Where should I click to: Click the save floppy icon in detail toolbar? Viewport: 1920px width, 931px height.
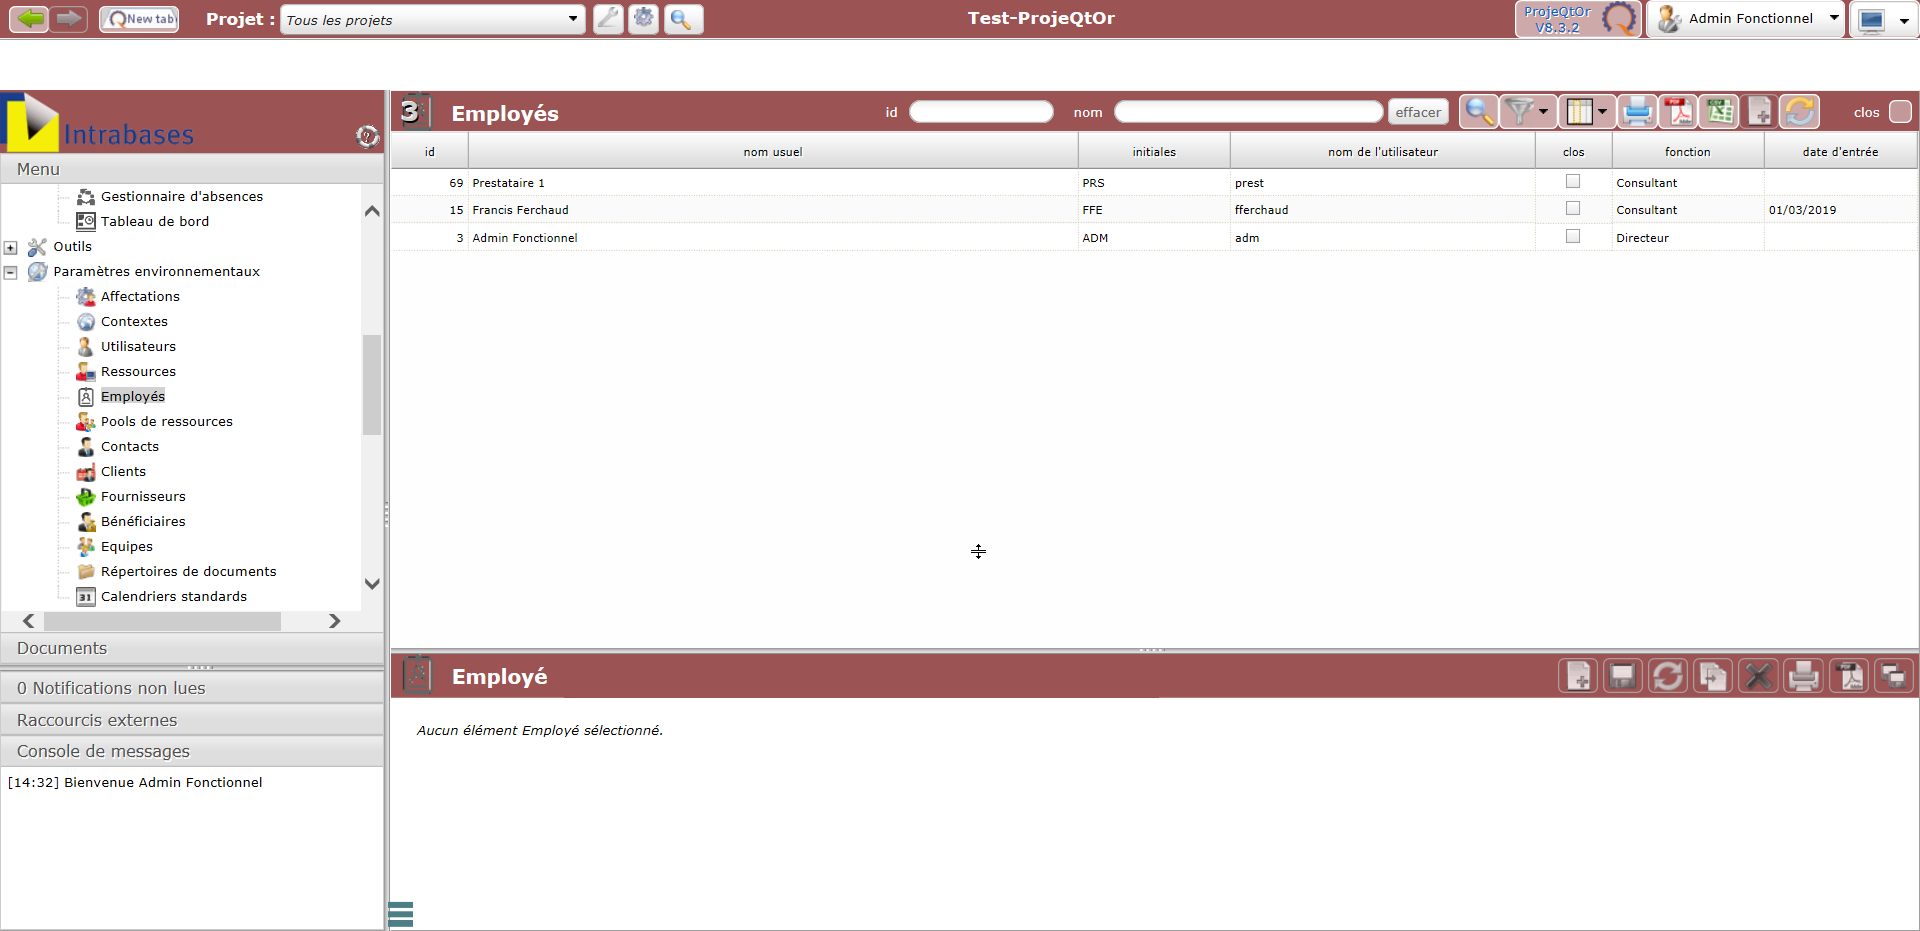click(1622, 677)
